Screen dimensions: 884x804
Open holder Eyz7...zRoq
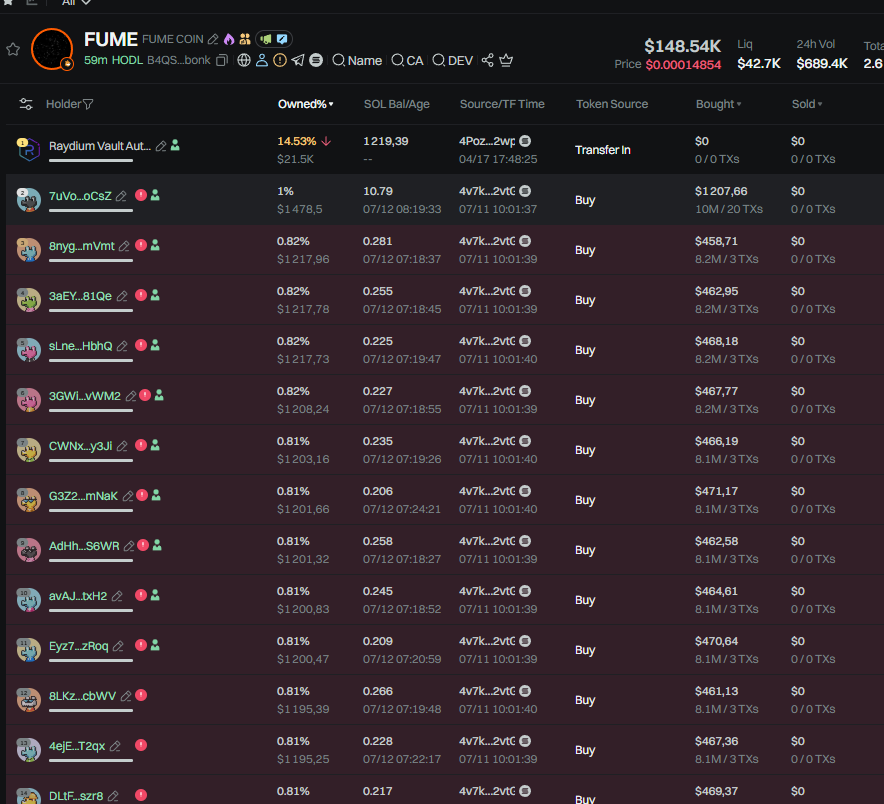coord(78,646)
